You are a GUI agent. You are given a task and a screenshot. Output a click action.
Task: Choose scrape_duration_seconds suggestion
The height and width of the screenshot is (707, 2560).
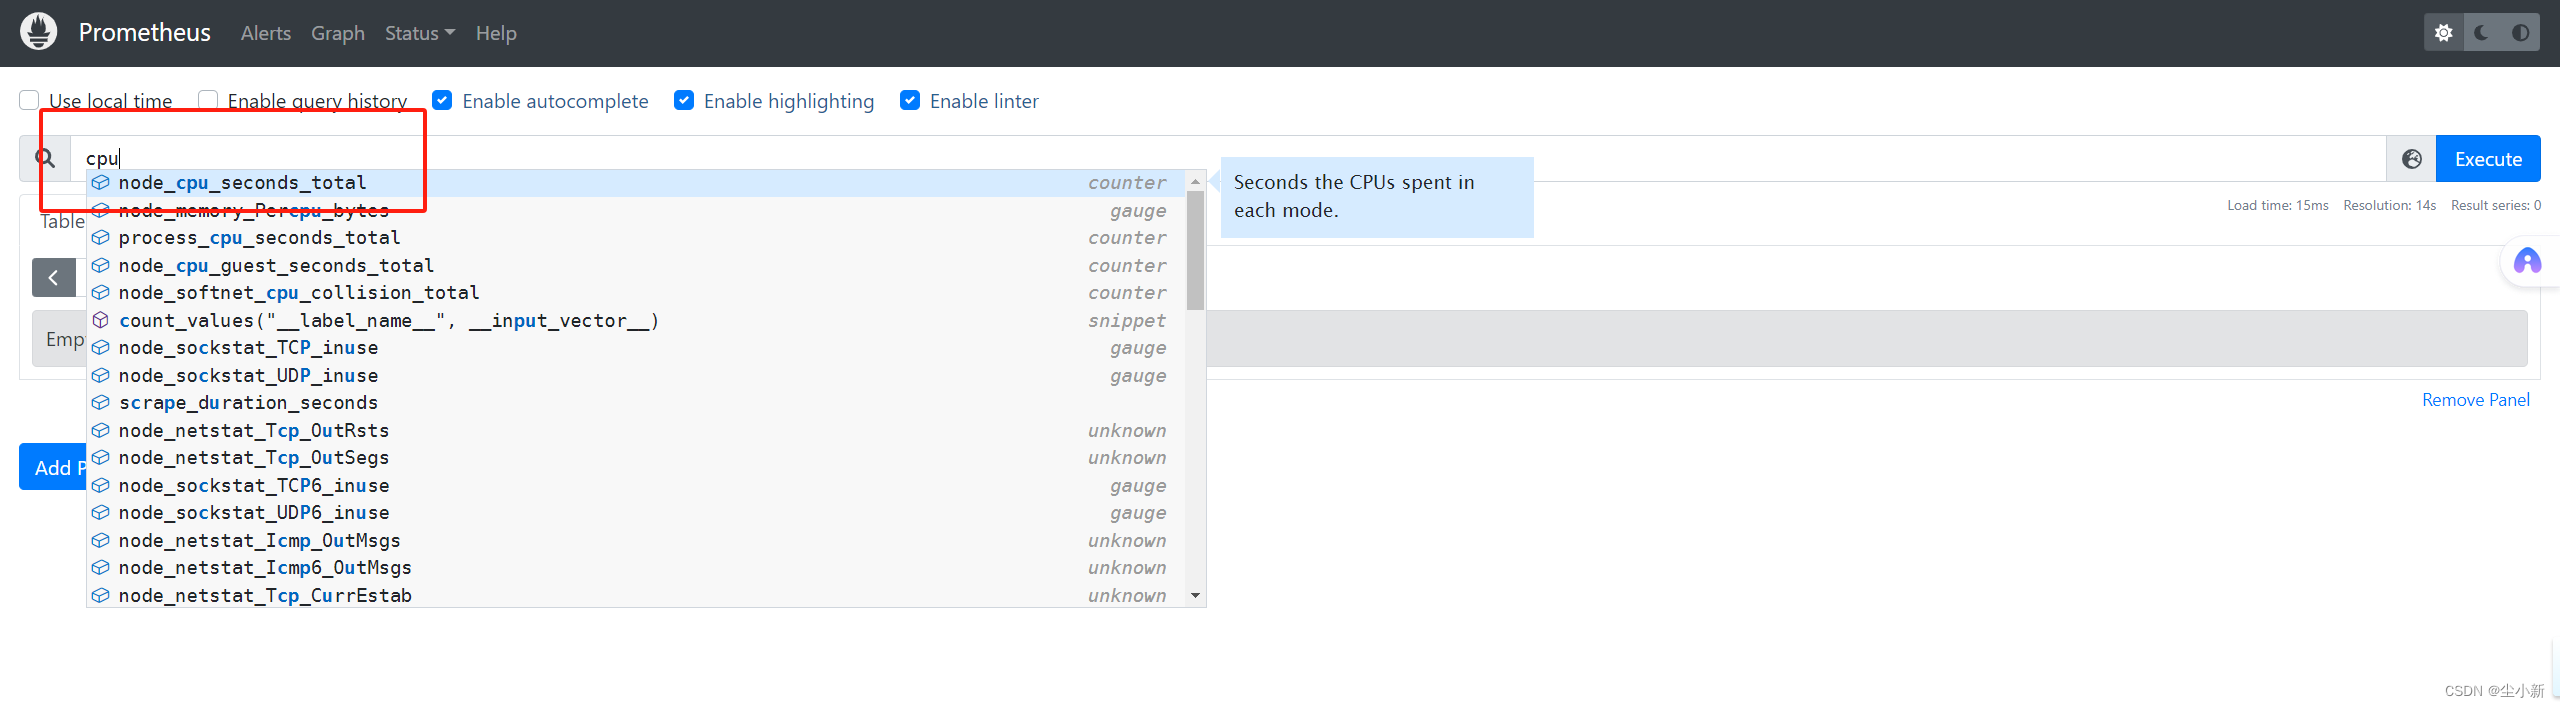(x=636, y=403)
